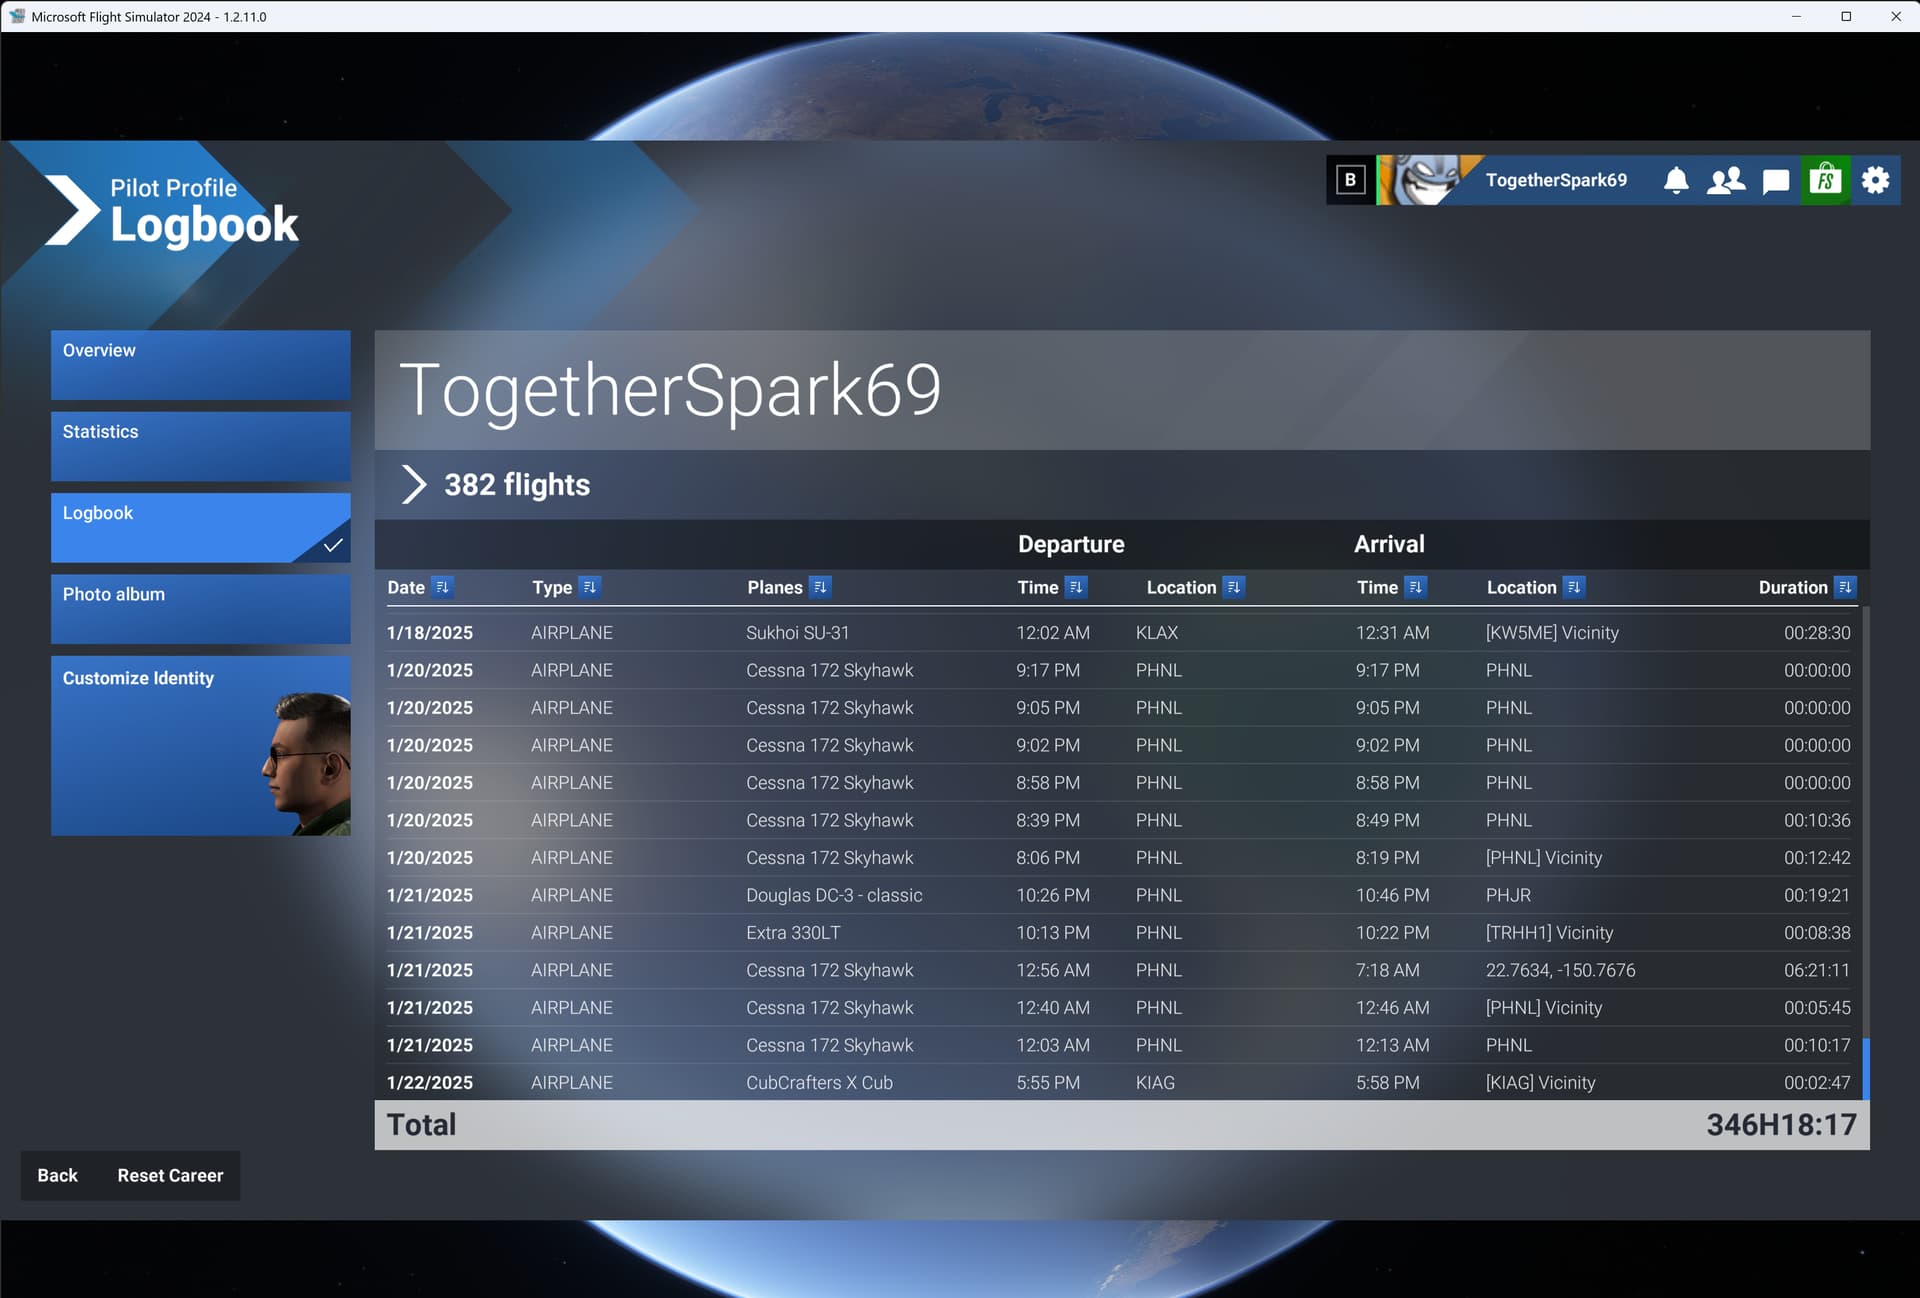Screen dimensions: 1920x1298
Task: Click departure time 12:56 AM
Action: [x=1053, y=970]
